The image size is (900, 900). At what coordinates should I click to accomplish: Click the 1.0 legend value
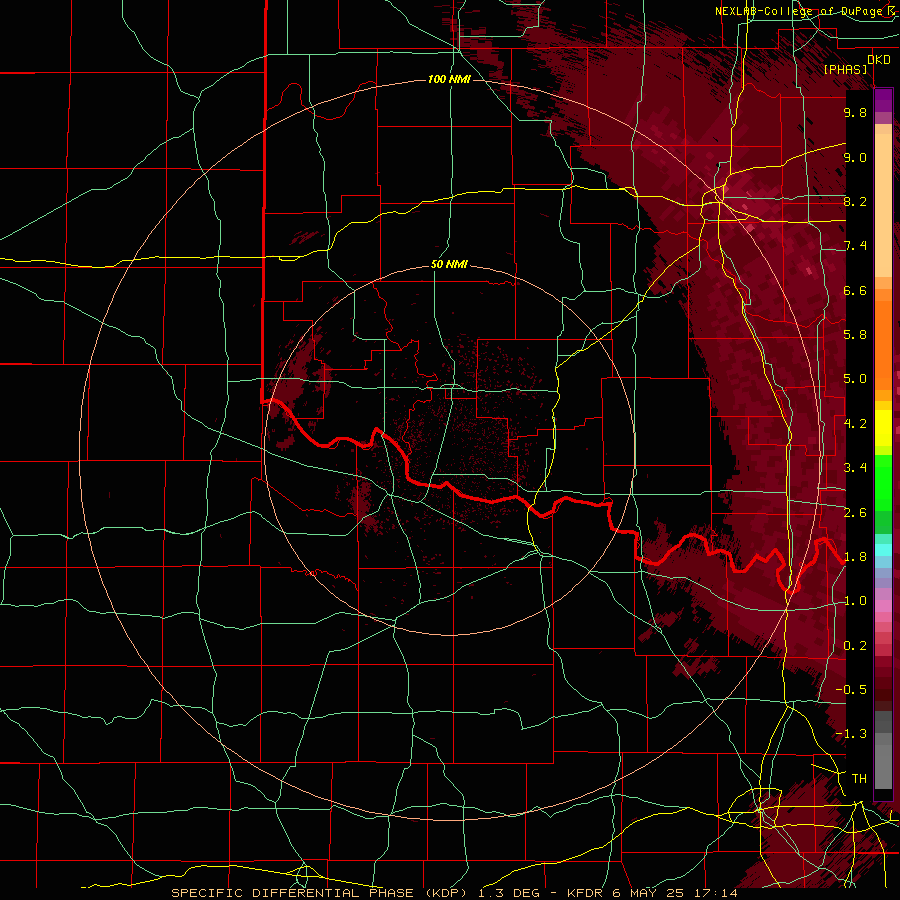(855, 601)
